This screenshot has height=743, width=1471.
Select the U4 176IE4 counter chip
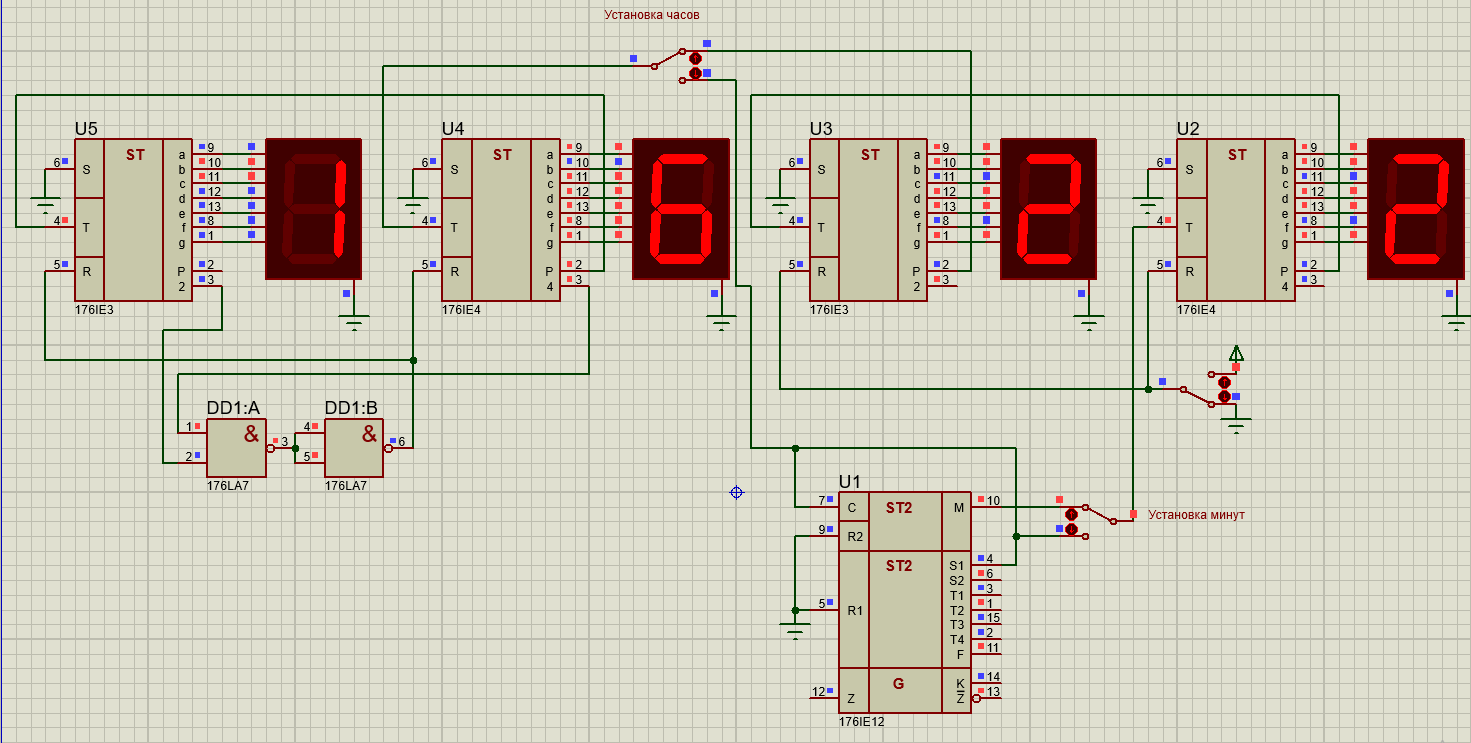501,219
